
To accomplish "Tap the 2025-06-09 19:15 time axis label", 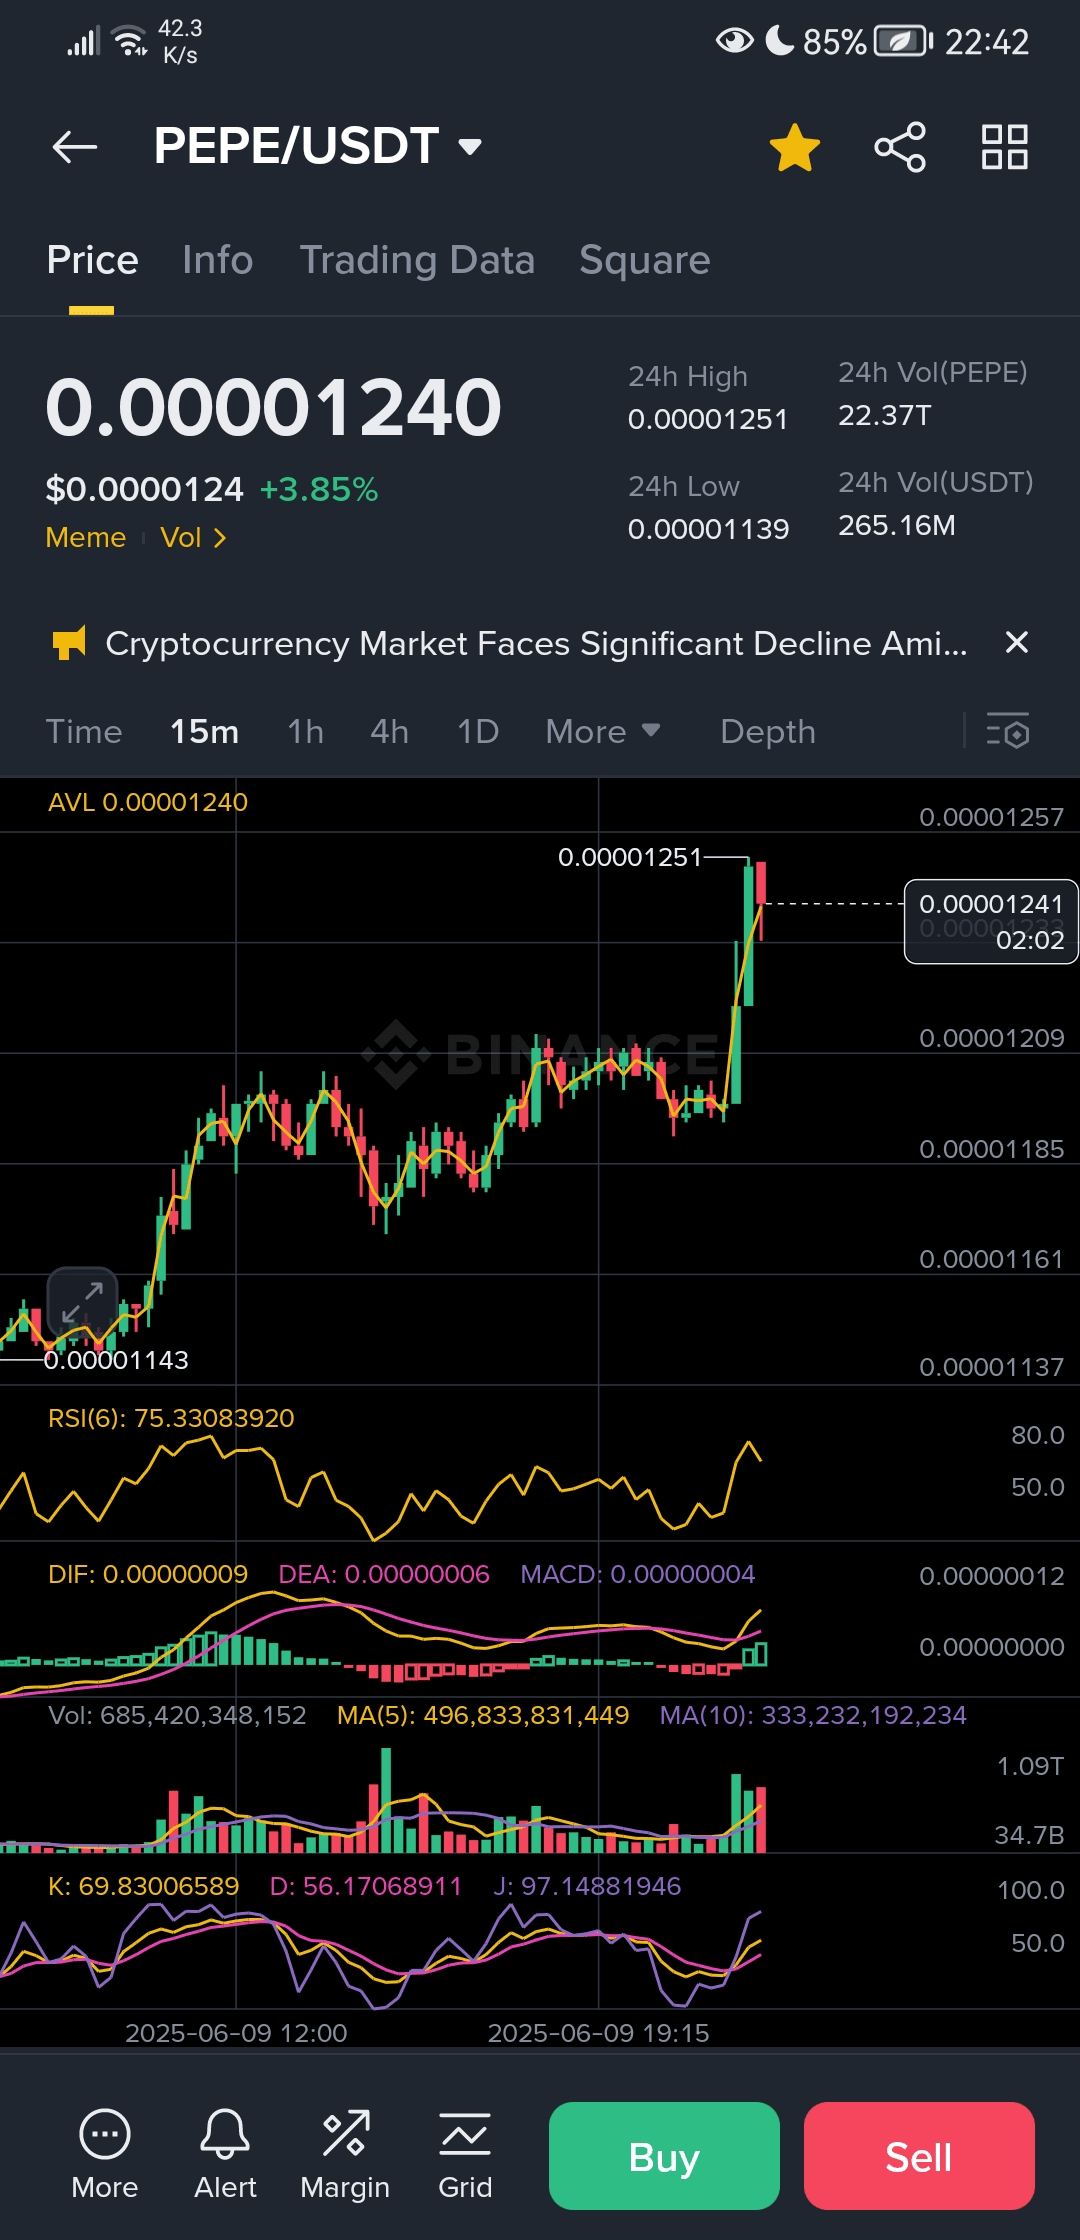I will pyautogui.click(x=598, y=2033).
